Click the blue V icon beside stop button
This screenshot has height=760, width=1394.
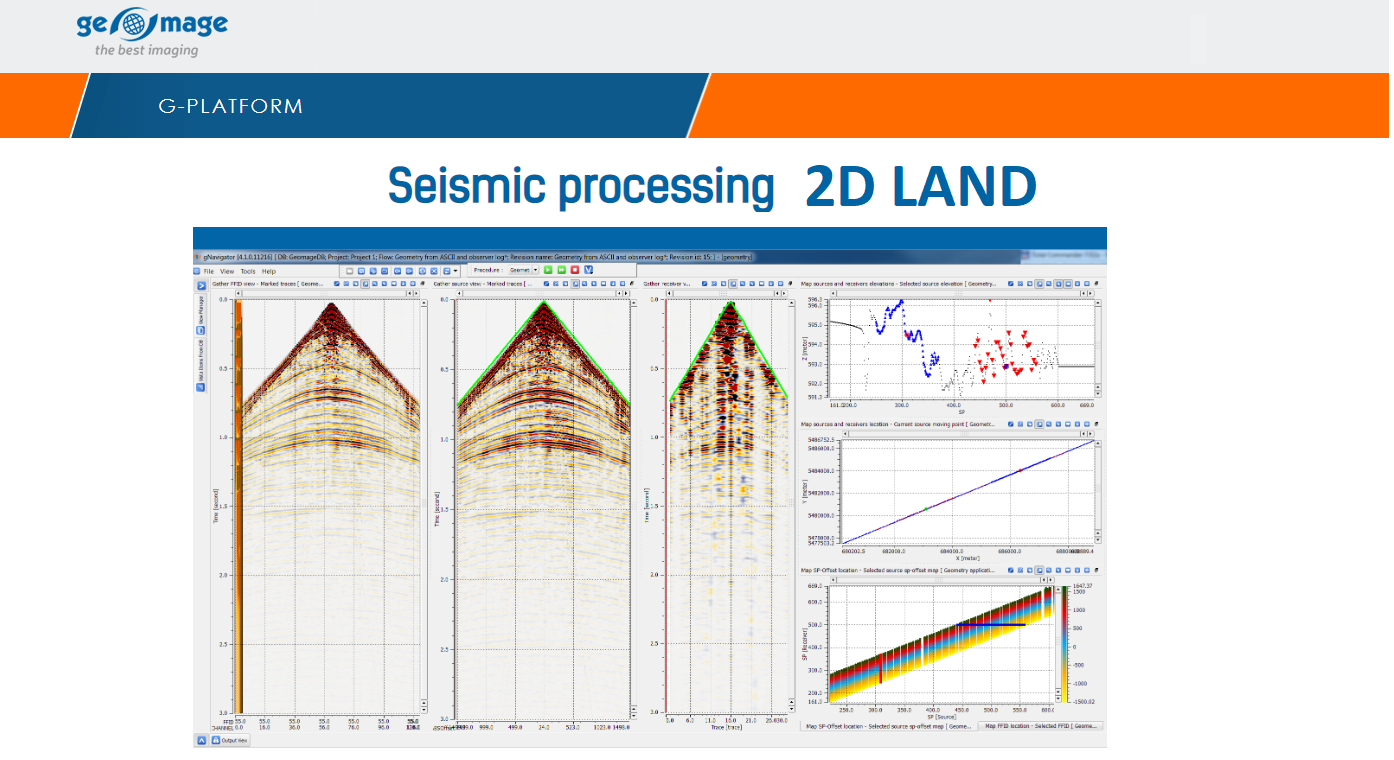589,270
